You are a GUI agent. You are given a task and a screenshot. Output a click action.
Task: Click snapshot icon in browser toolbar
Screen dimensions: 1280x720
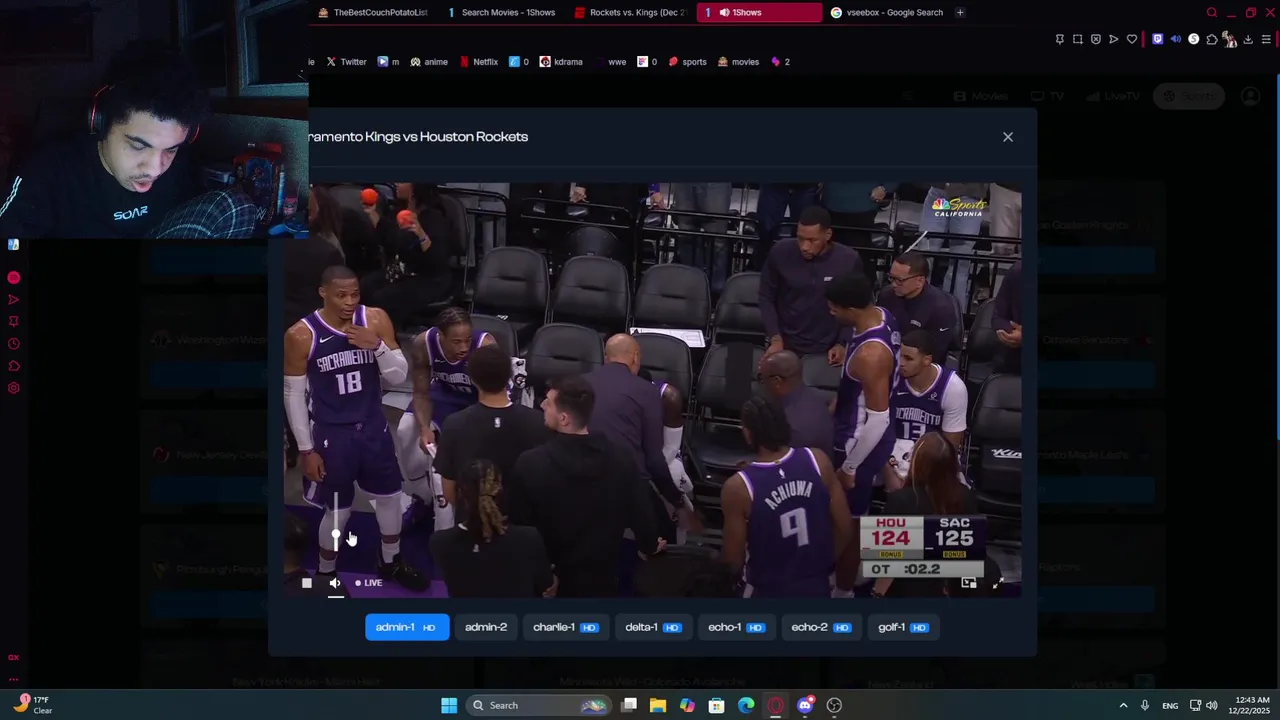click(x=1078, y=40)
